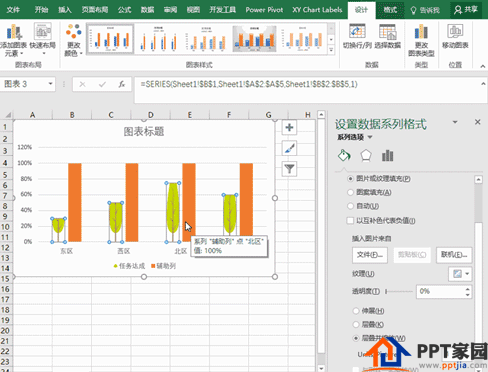Select Picture or texture fill (图片或纹理填充) radio

[x=350, y=179]
